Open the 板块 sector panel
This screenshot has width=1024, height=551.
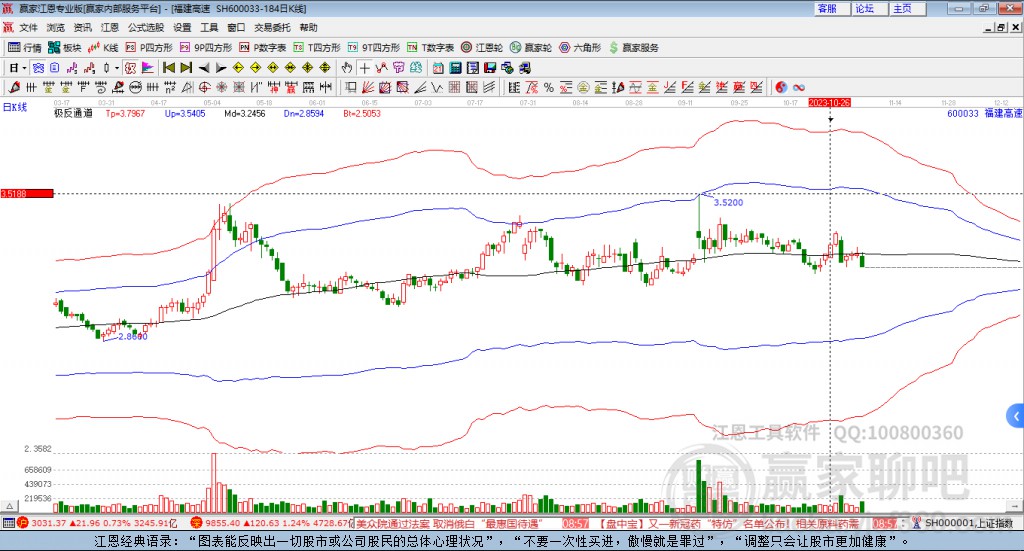tap(65, 47)
